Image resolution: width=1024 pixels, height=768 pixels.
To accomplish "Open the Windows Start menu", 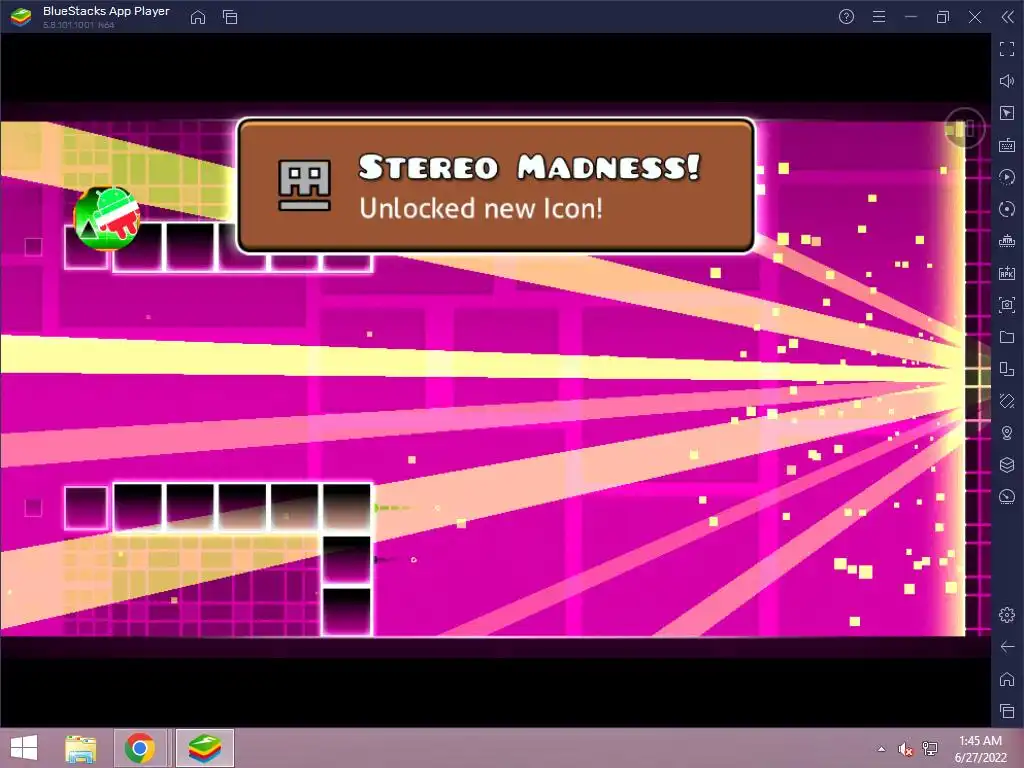I will tap(24, 748).
